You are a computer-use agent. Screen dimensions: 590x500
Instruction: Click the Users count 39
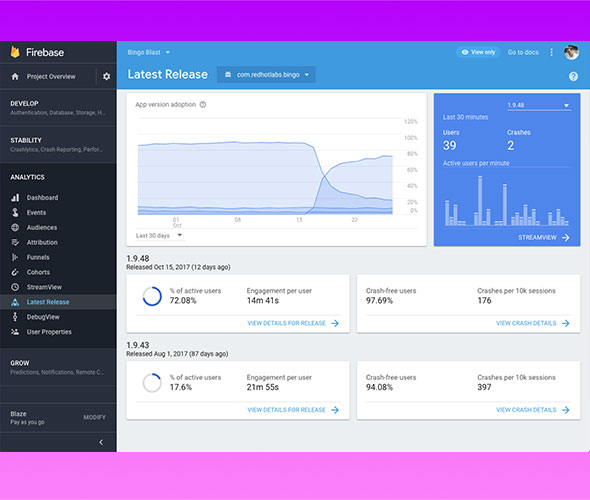[x=449, y=145]
